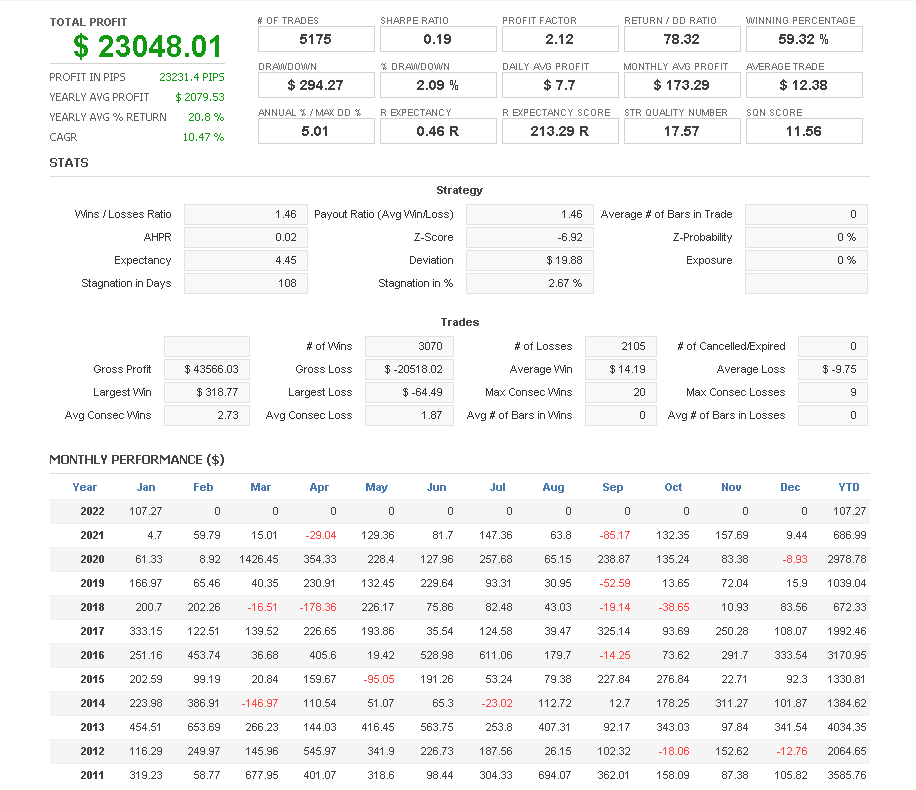Select SQN Score value 11.56
The image size is (916, 790).
(x=804, y=131)
